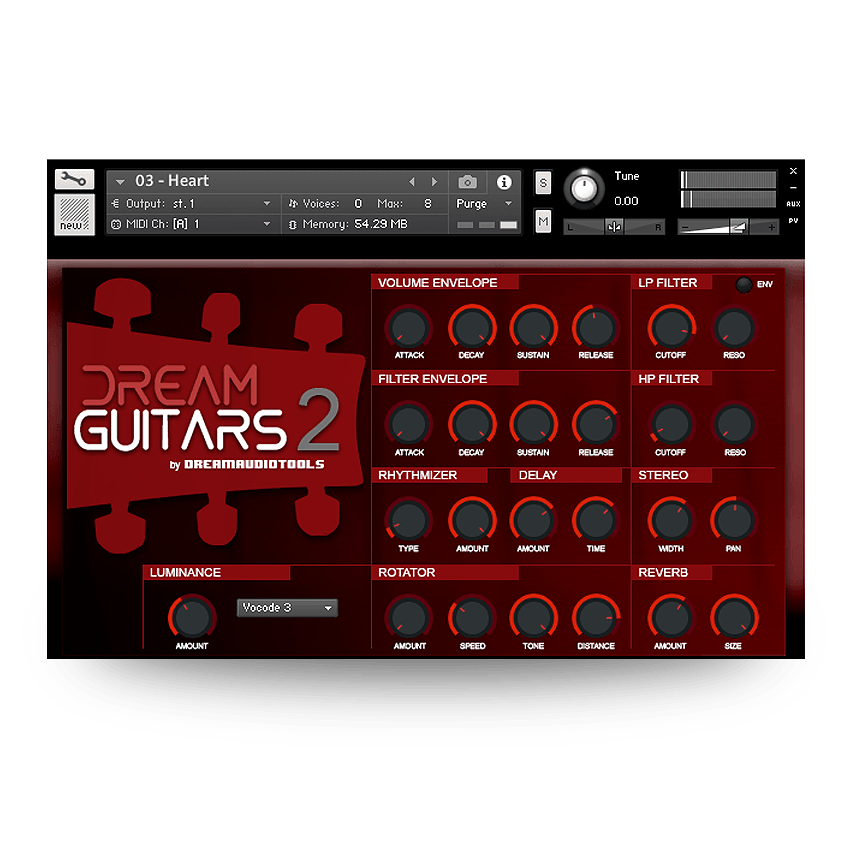
Task: Click the snapshot camera icon
Action: (x=467, y=181)
